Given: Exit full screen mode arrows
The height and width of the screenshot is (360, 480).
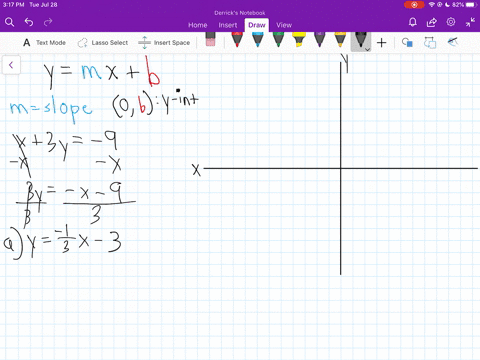Looking at the screenshot, I should tap(470, 22).
